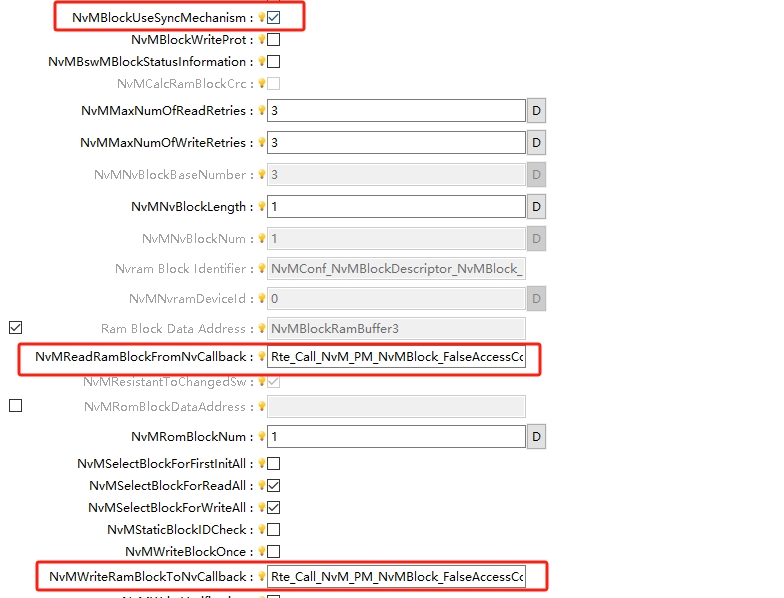Focus the NvMMaxNumOfWriteRetries input field
The image size is (784, 598).
pos(396,143)
